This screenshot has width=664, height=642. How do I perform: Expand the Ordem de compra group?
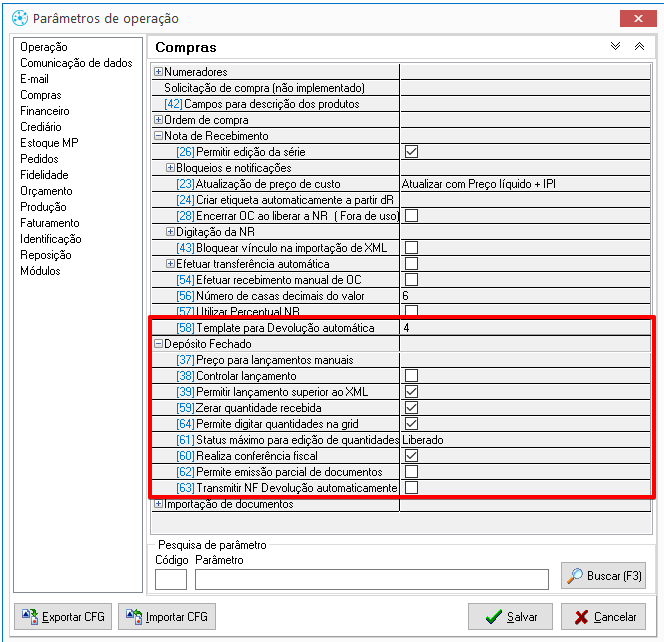pyautogui.click(x=158, y=120)
